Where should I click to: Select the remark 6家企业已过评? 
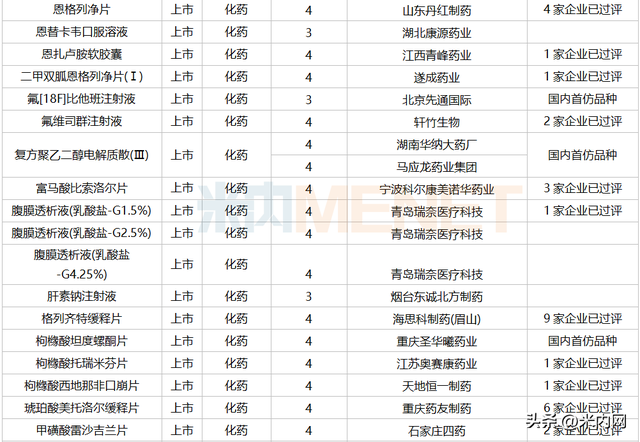click(582, 407)
